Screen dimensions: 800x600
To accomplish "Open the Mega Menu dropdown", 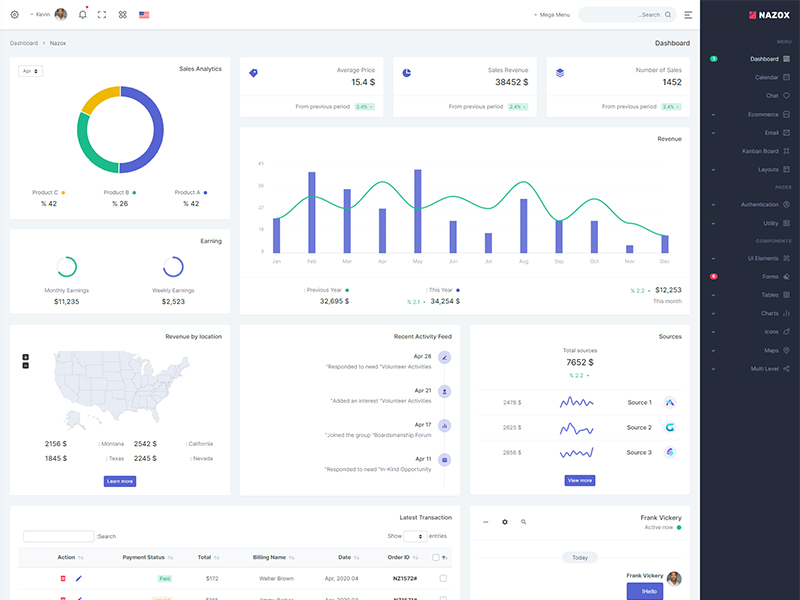I will tap(551, 15).
